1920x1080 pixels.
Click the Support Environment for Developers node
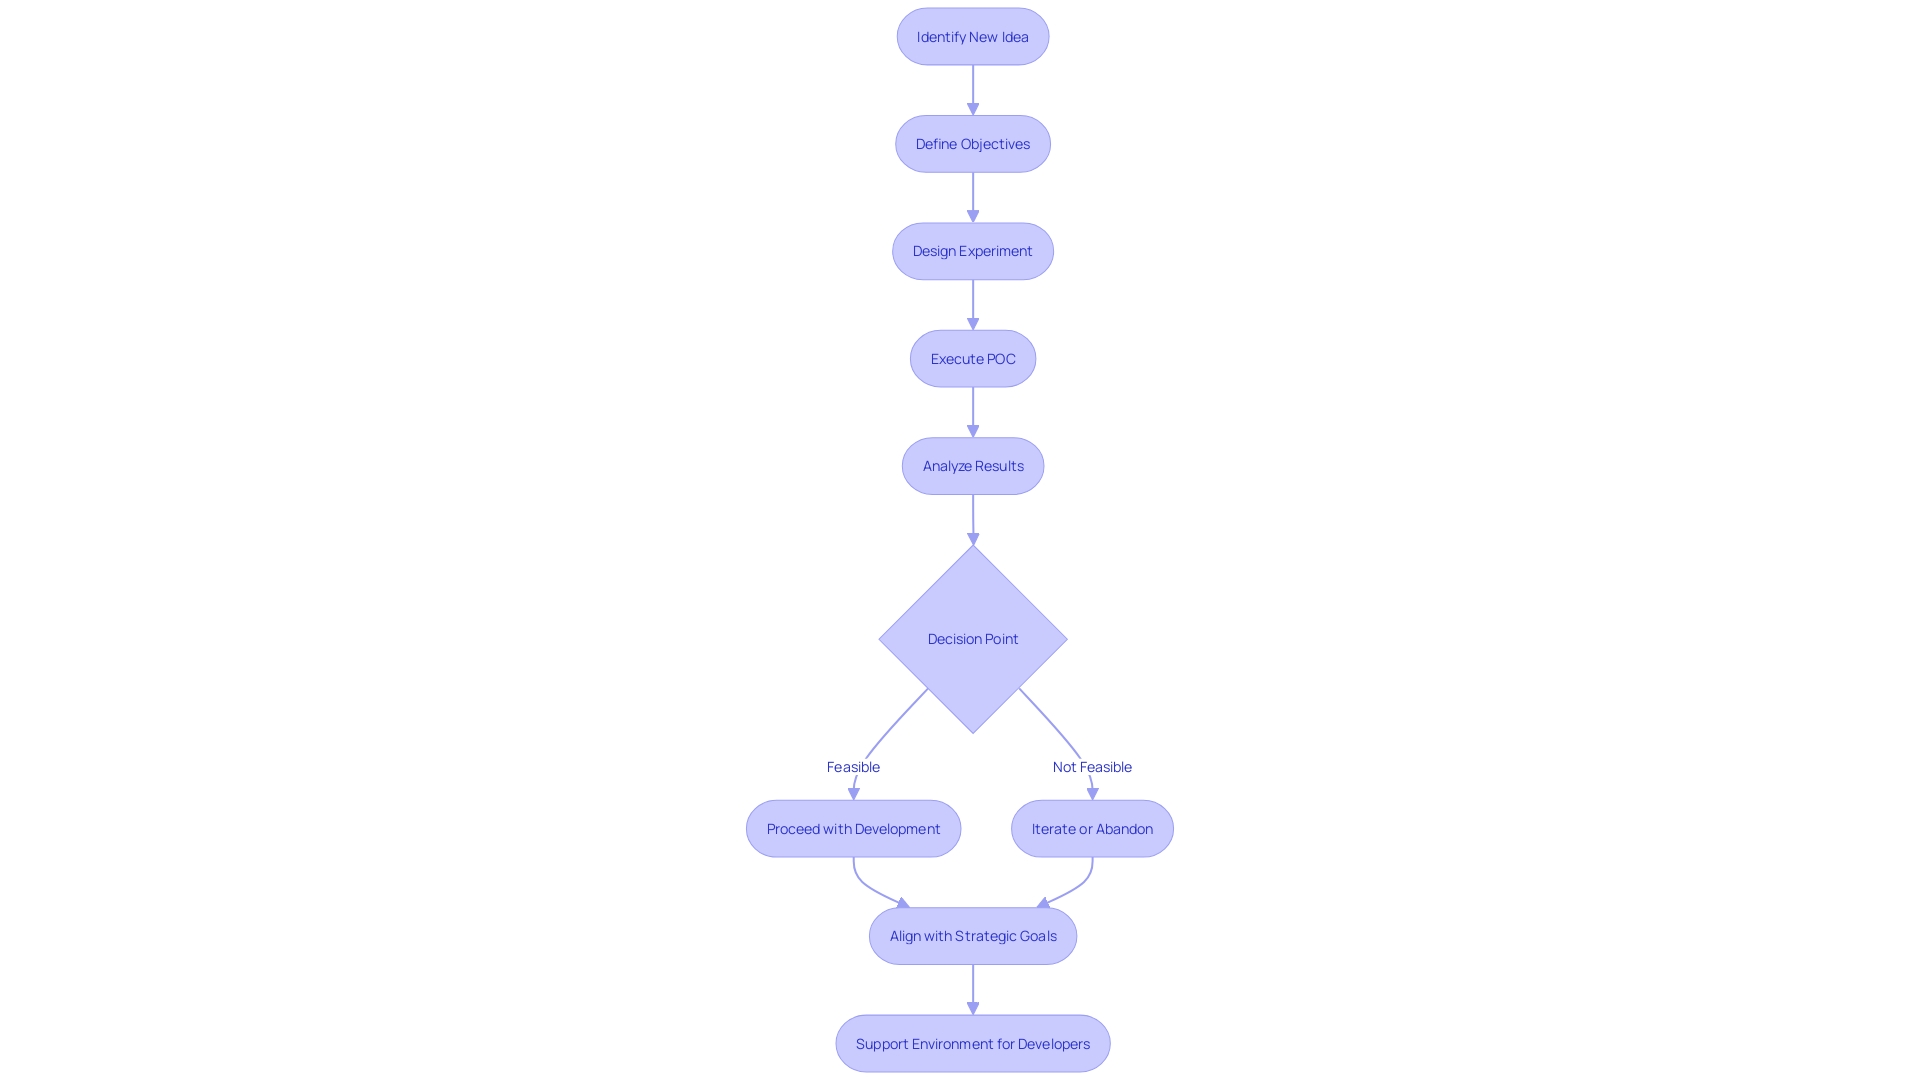pyautogui.click(x=972, y=1043)
